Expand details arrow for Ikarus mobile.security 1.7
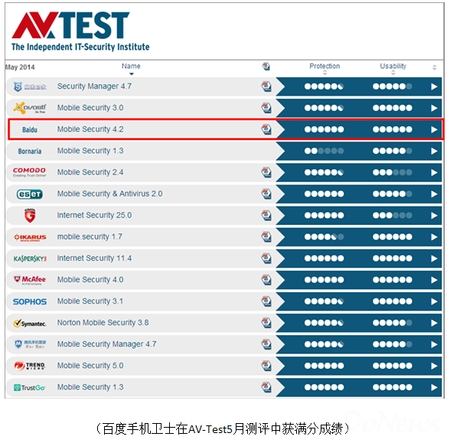The height and width of the screenshot is (443, 450). [x=434, y=237]
